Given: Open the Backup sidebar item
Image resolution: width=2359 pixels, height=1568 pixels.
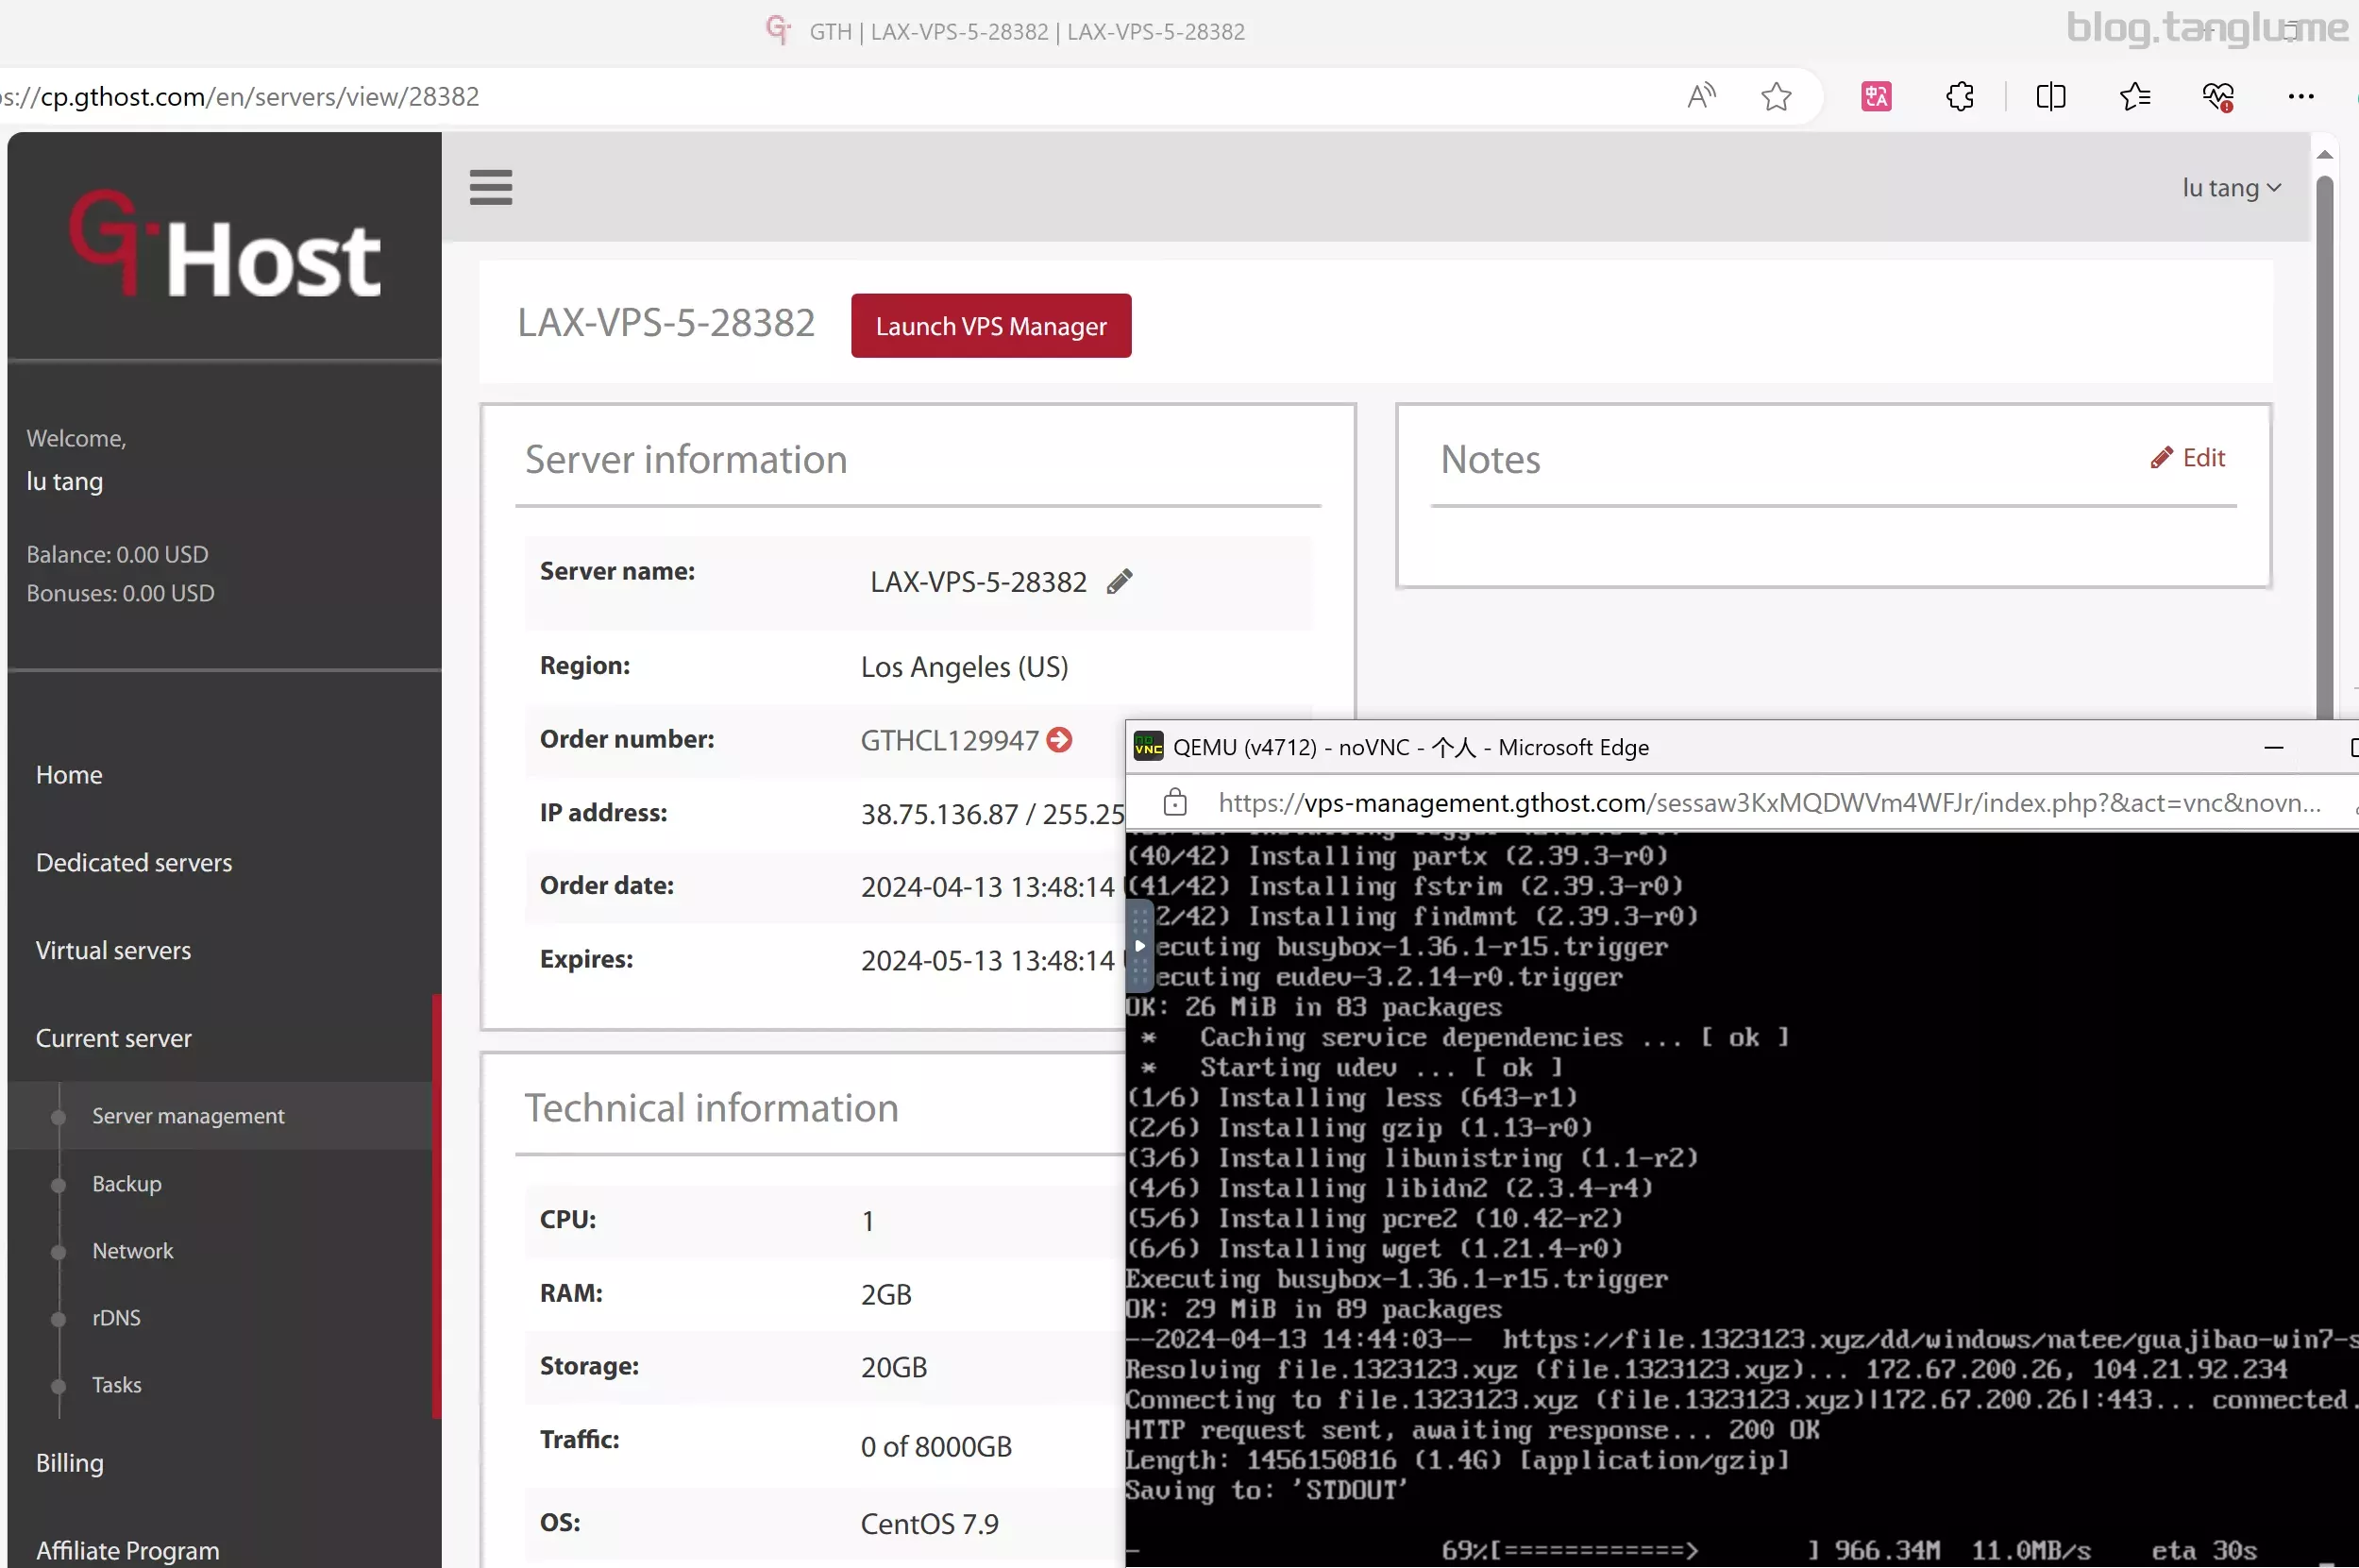Looking at the screenshot, I should pos(127,1184).
